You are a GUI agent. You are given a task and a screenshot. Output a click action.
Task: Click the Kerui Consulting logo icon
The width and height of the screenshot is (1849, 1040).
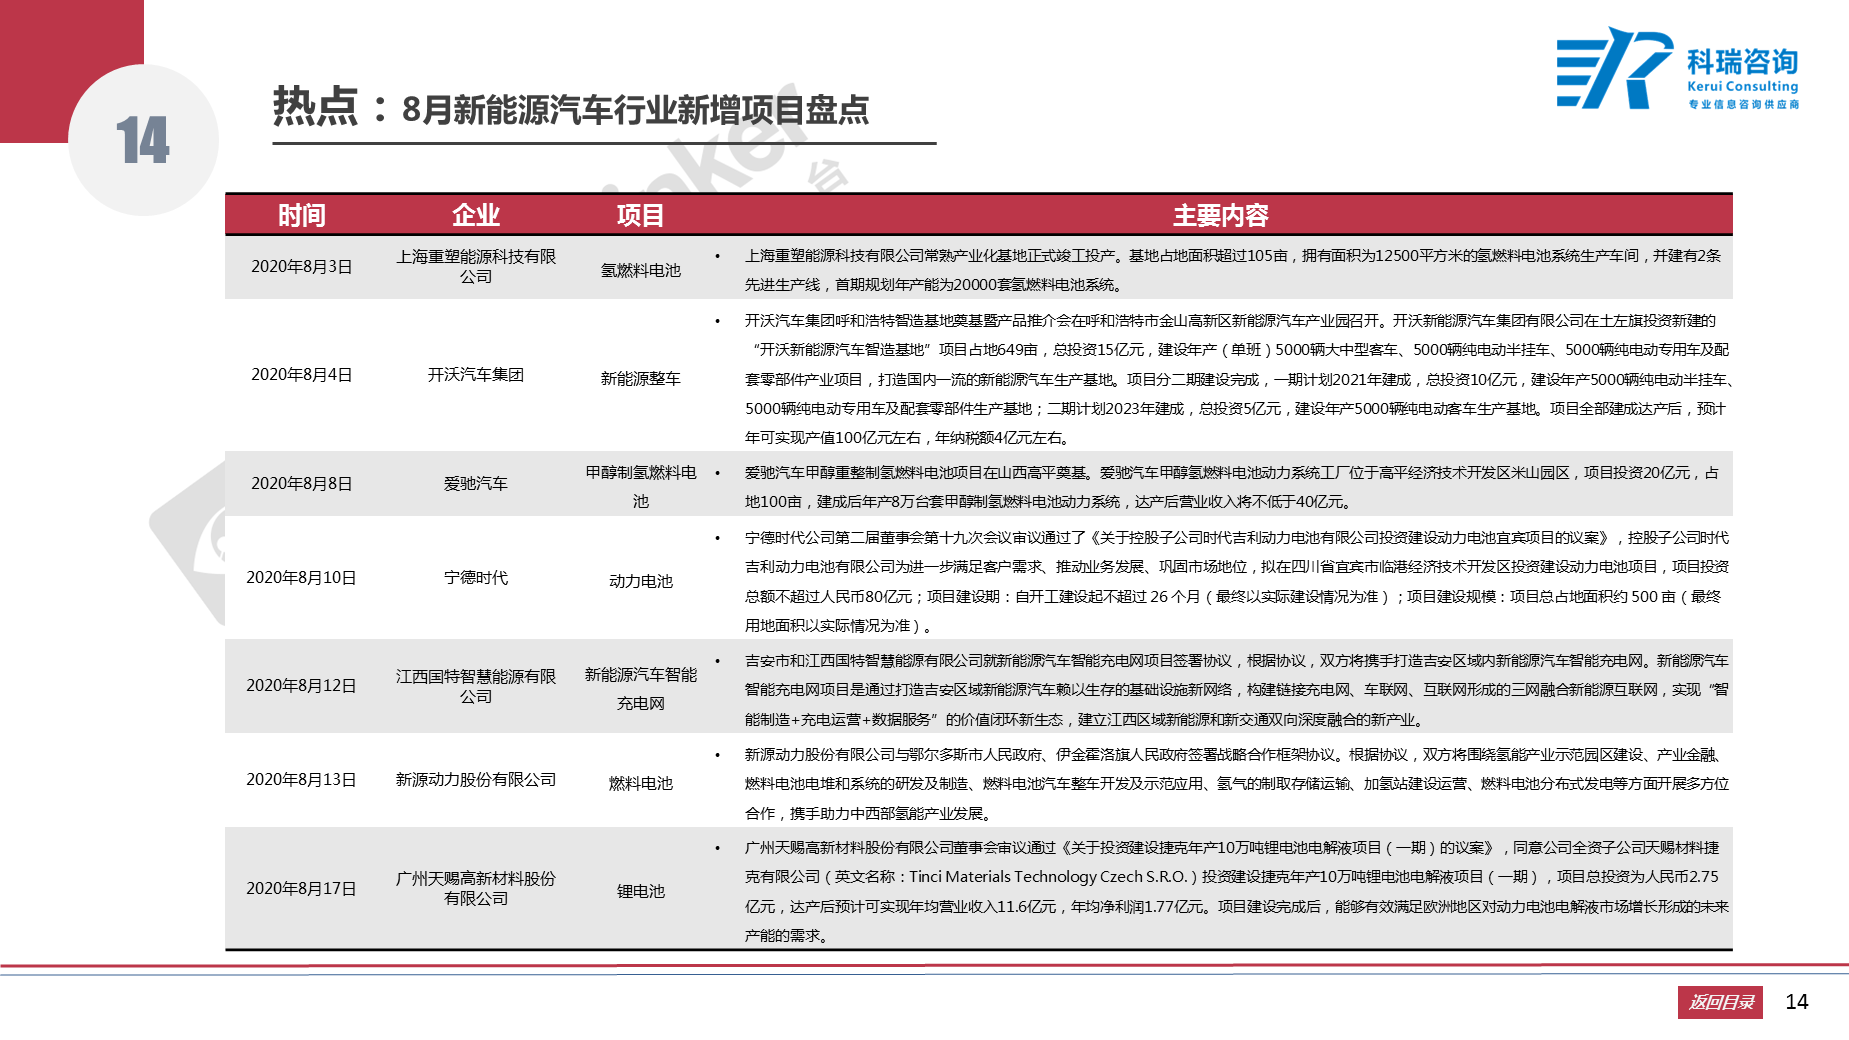click(1613, 68)
